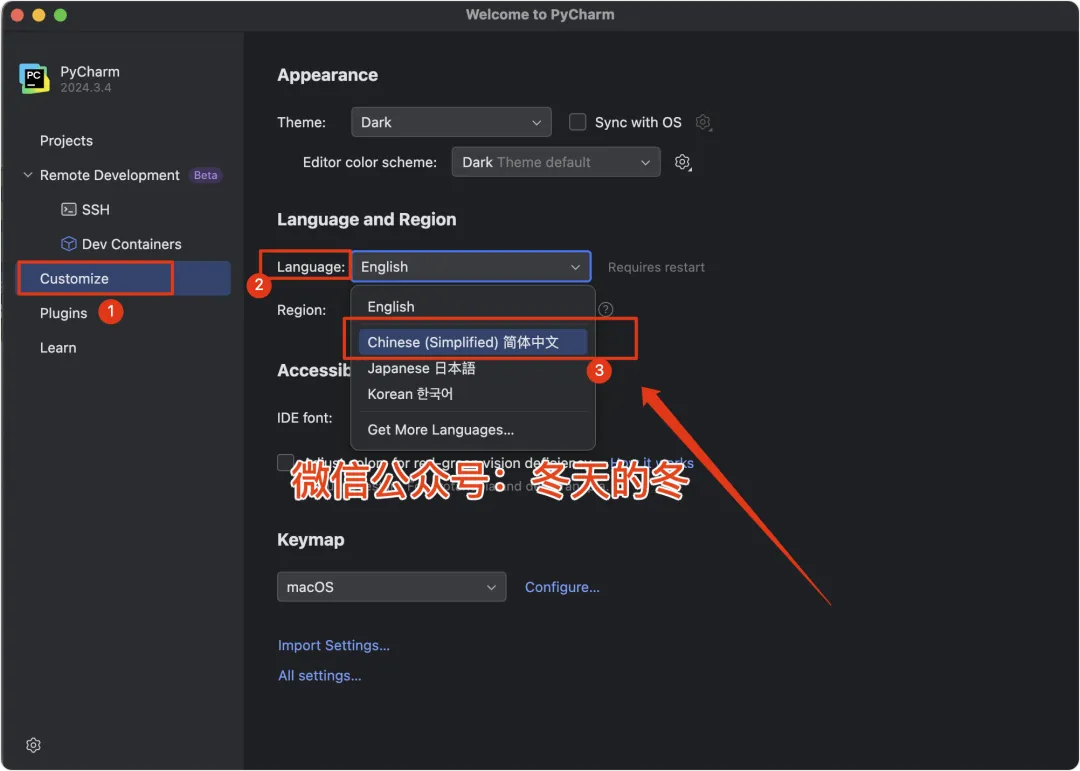Pick Korean 한국어 language option
Image resolution: width=1080 pixels, height=771 pixels.
pos(472,394)
